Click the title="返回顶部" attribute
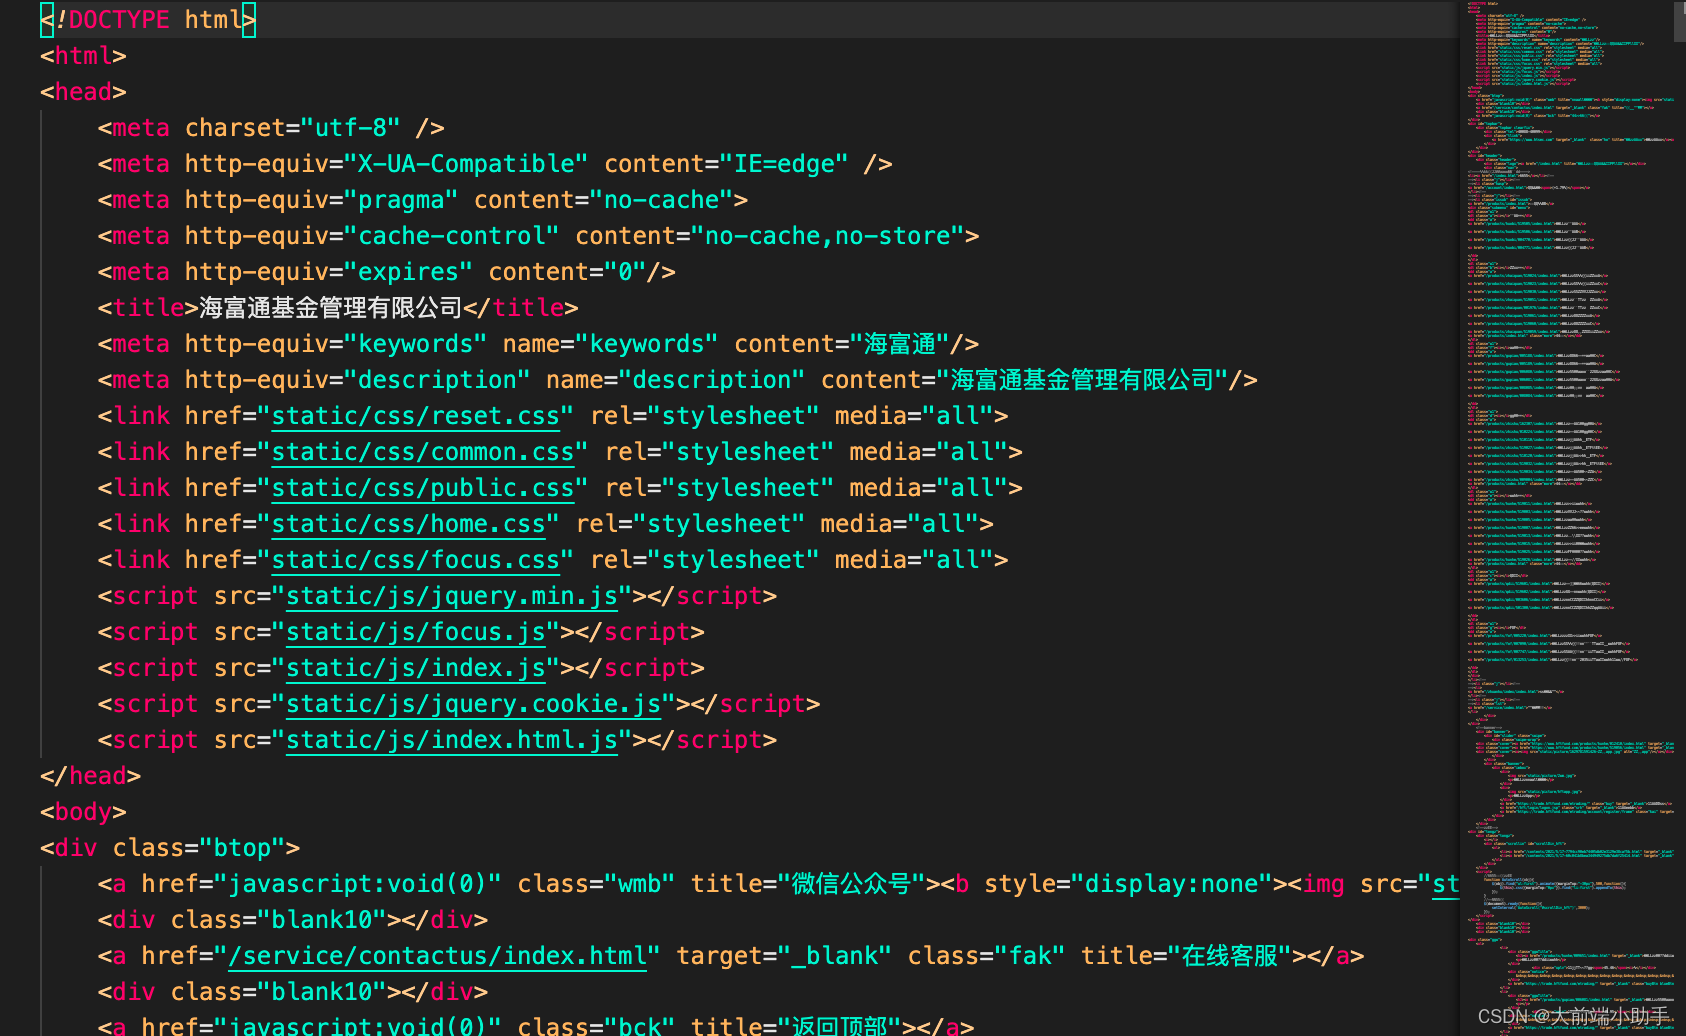Screen dimensions: 1686x1036 [796, 1026]
